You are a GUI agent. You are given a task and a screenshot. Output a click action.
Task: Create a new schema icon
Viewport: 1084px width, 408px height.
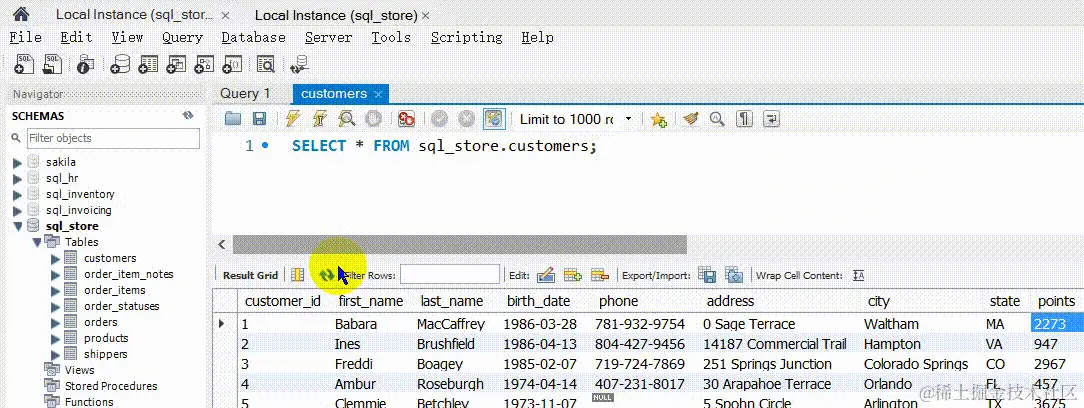(x=121, y=64)
